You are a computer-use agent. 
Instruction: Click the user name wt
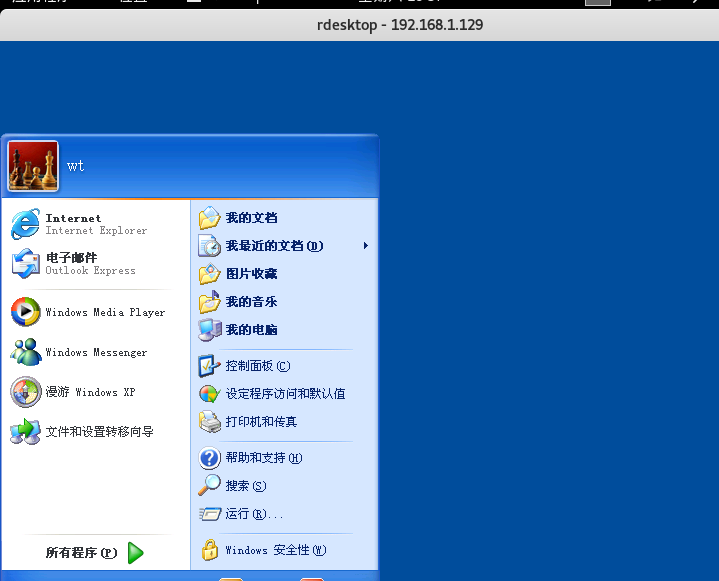75,166
